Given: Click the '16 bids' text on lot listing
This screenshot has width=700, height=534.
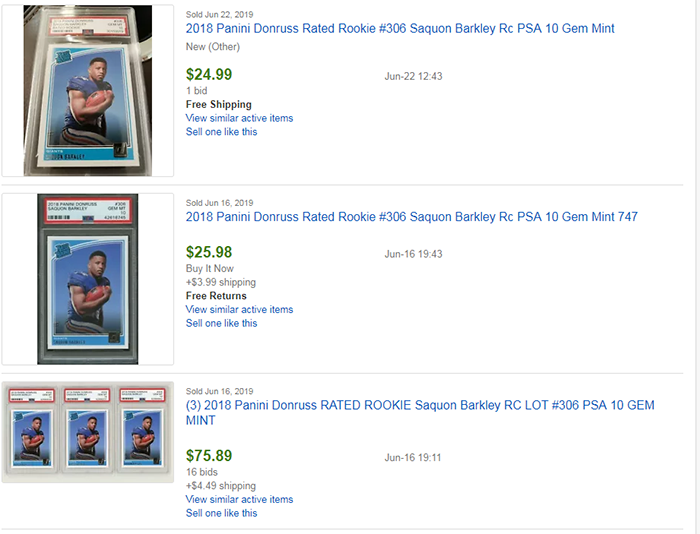Looking at the screenshot, I should [x=202, y=472].
